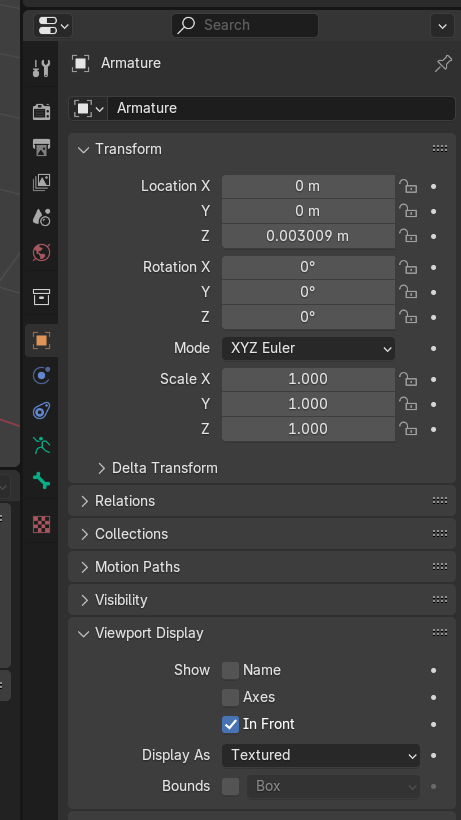Image resolution: width=461 pixels, height=820 pixels.
Task: Open the Display As Textured dropdown
Action: 321,755
